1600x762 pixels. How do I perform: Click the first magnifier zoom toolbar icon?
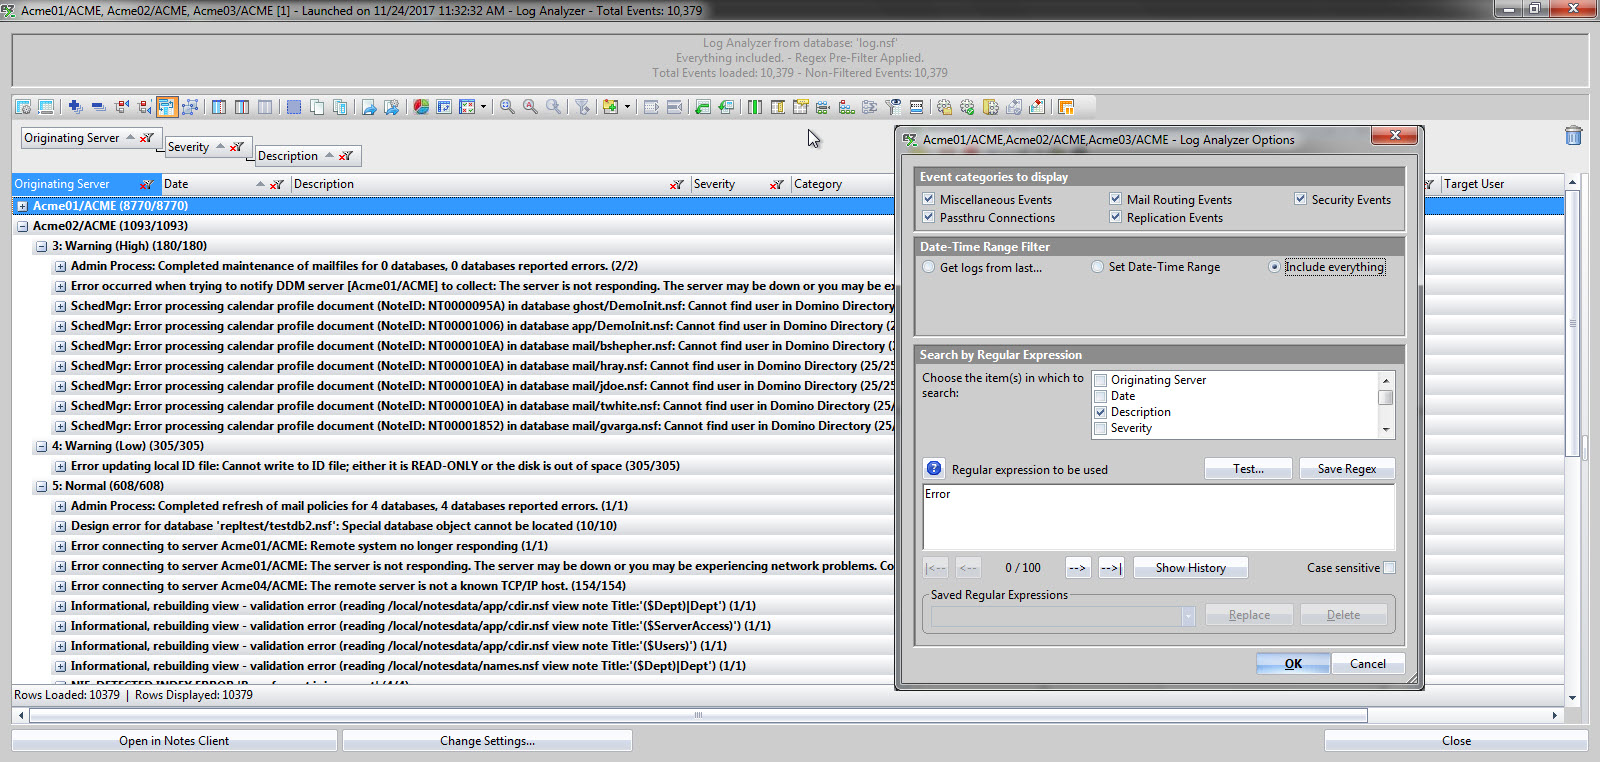[x=507, y=107]
